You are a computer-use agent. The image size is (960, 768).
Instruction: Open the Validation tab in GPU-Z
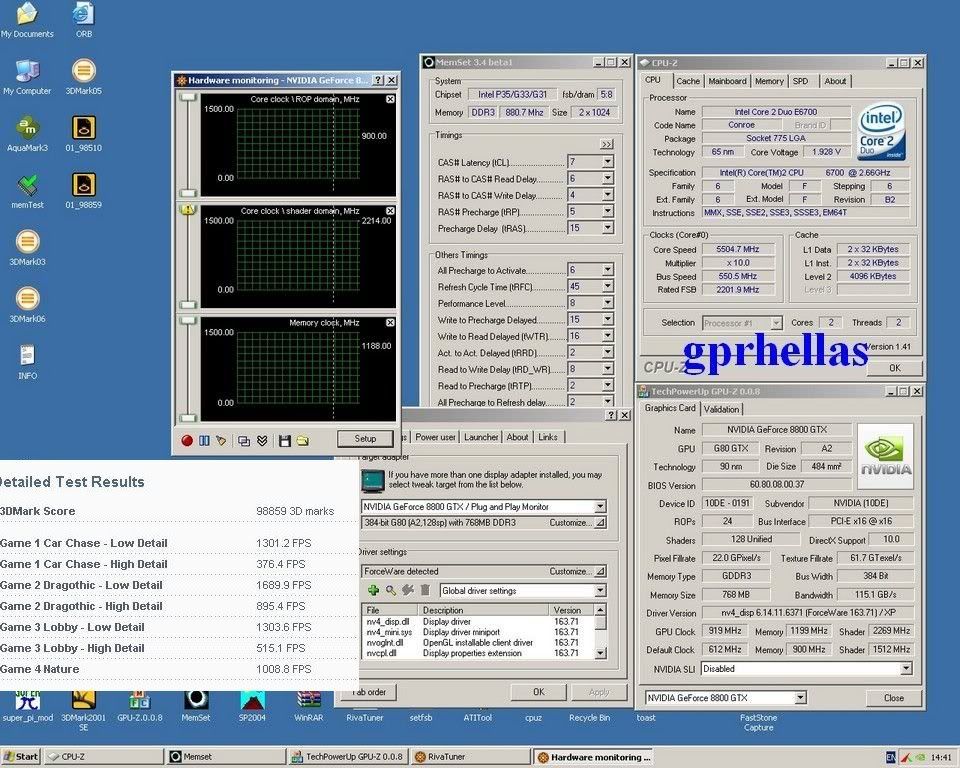point(721,409)
